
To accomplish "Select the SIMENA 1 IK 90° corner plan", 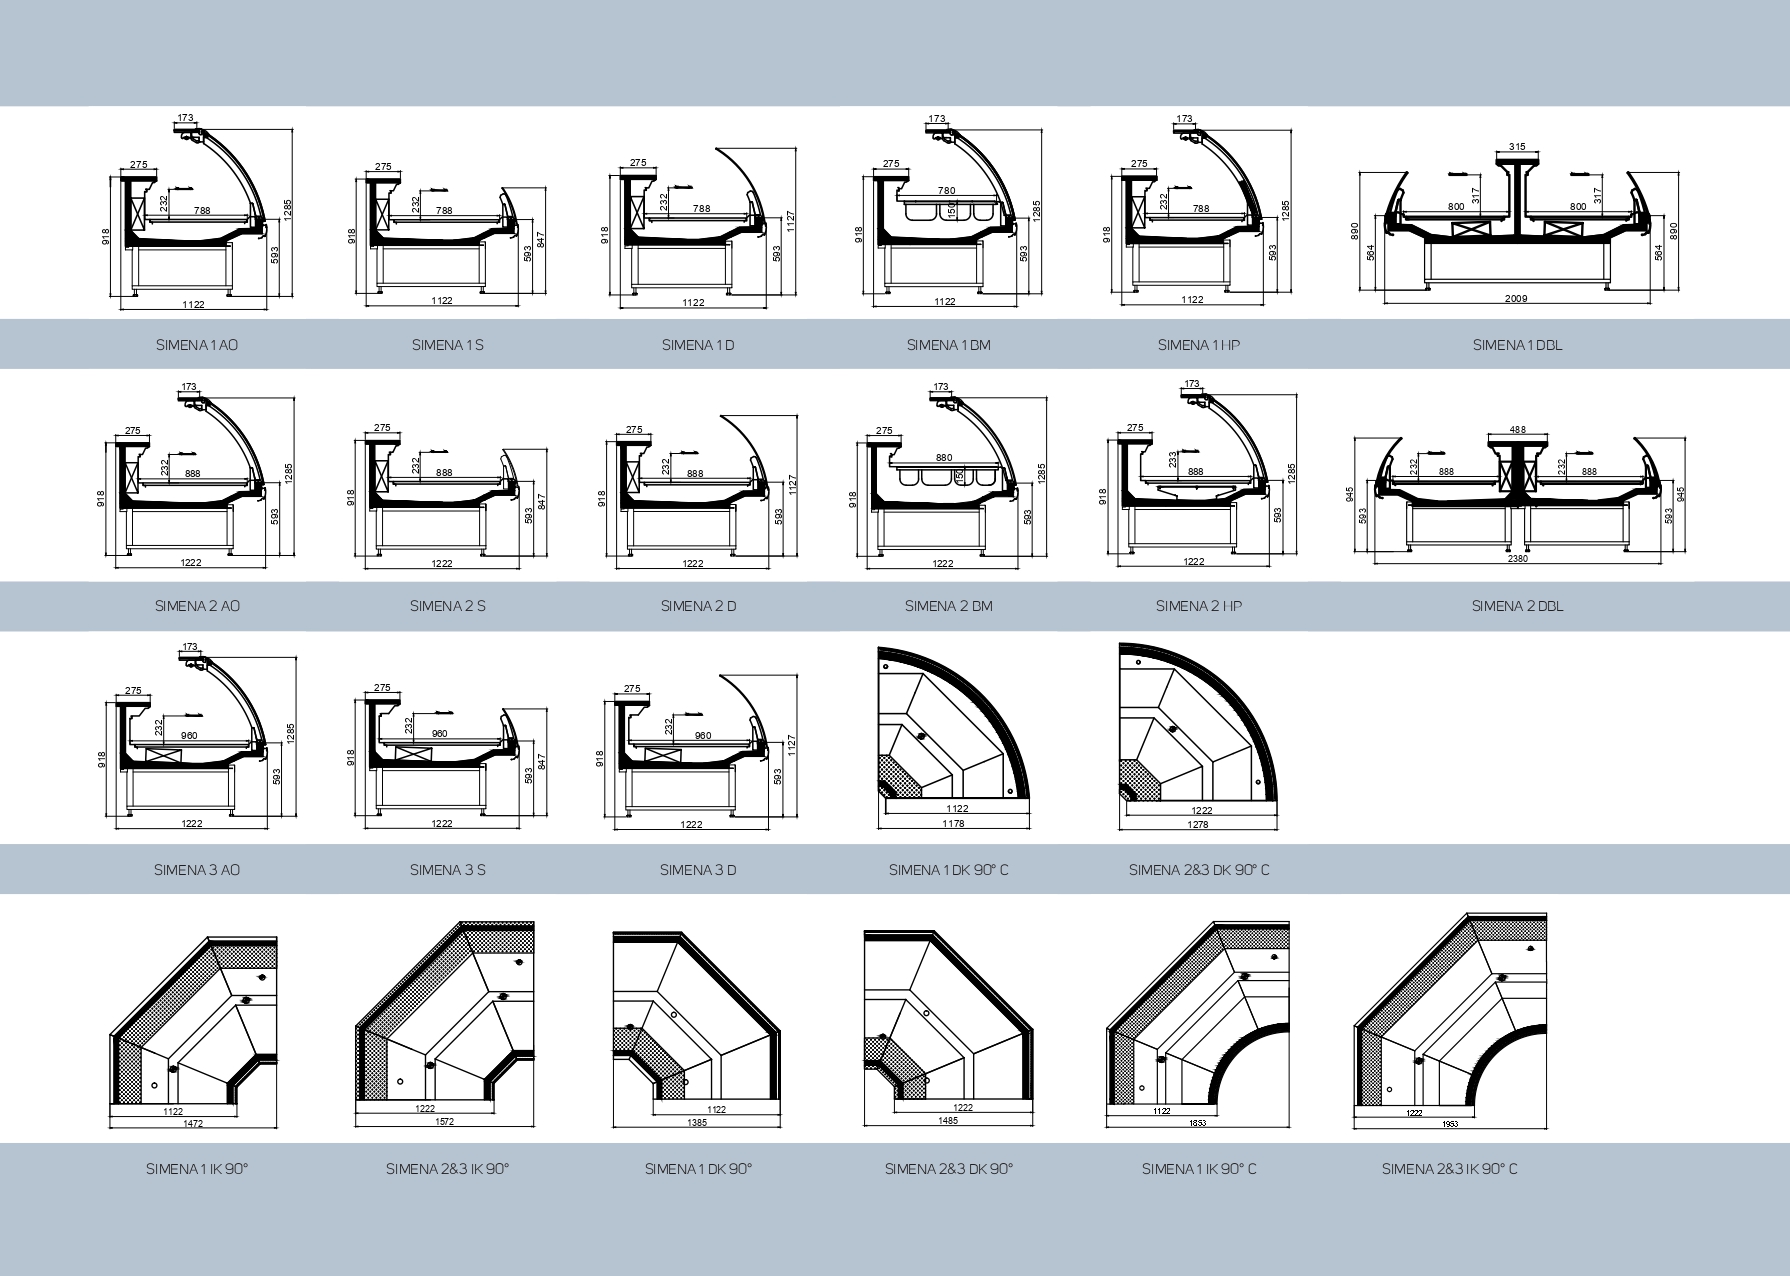I will (192, 1030).
